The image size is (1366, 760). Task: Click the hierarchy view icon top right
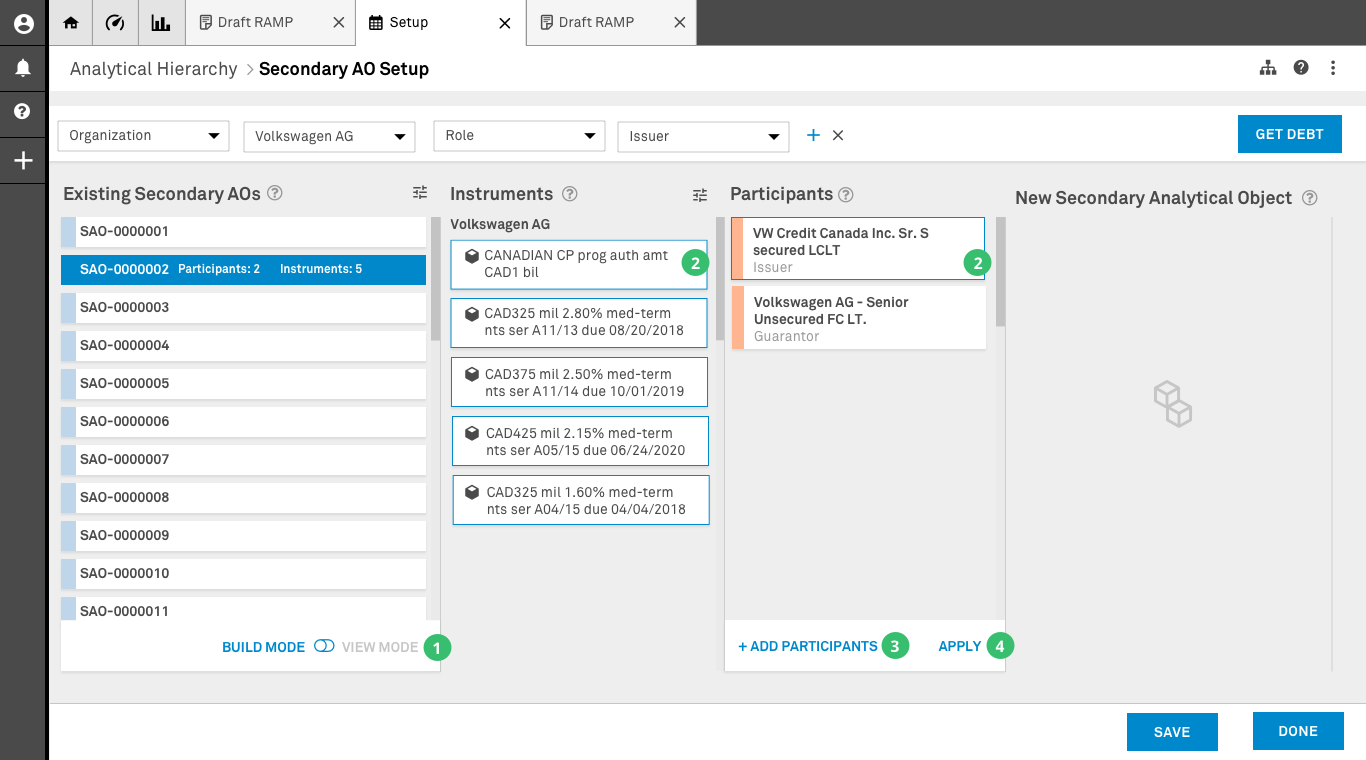click(x=1268, y=68)
